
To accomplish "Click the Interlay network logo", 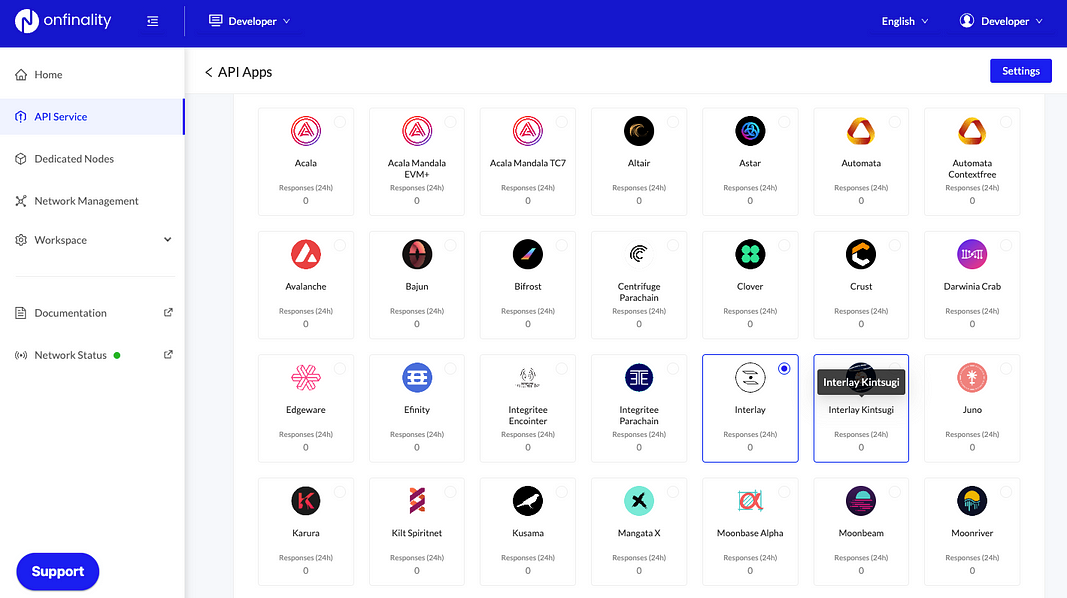I will pyautogui.click(x=750, y=378).
